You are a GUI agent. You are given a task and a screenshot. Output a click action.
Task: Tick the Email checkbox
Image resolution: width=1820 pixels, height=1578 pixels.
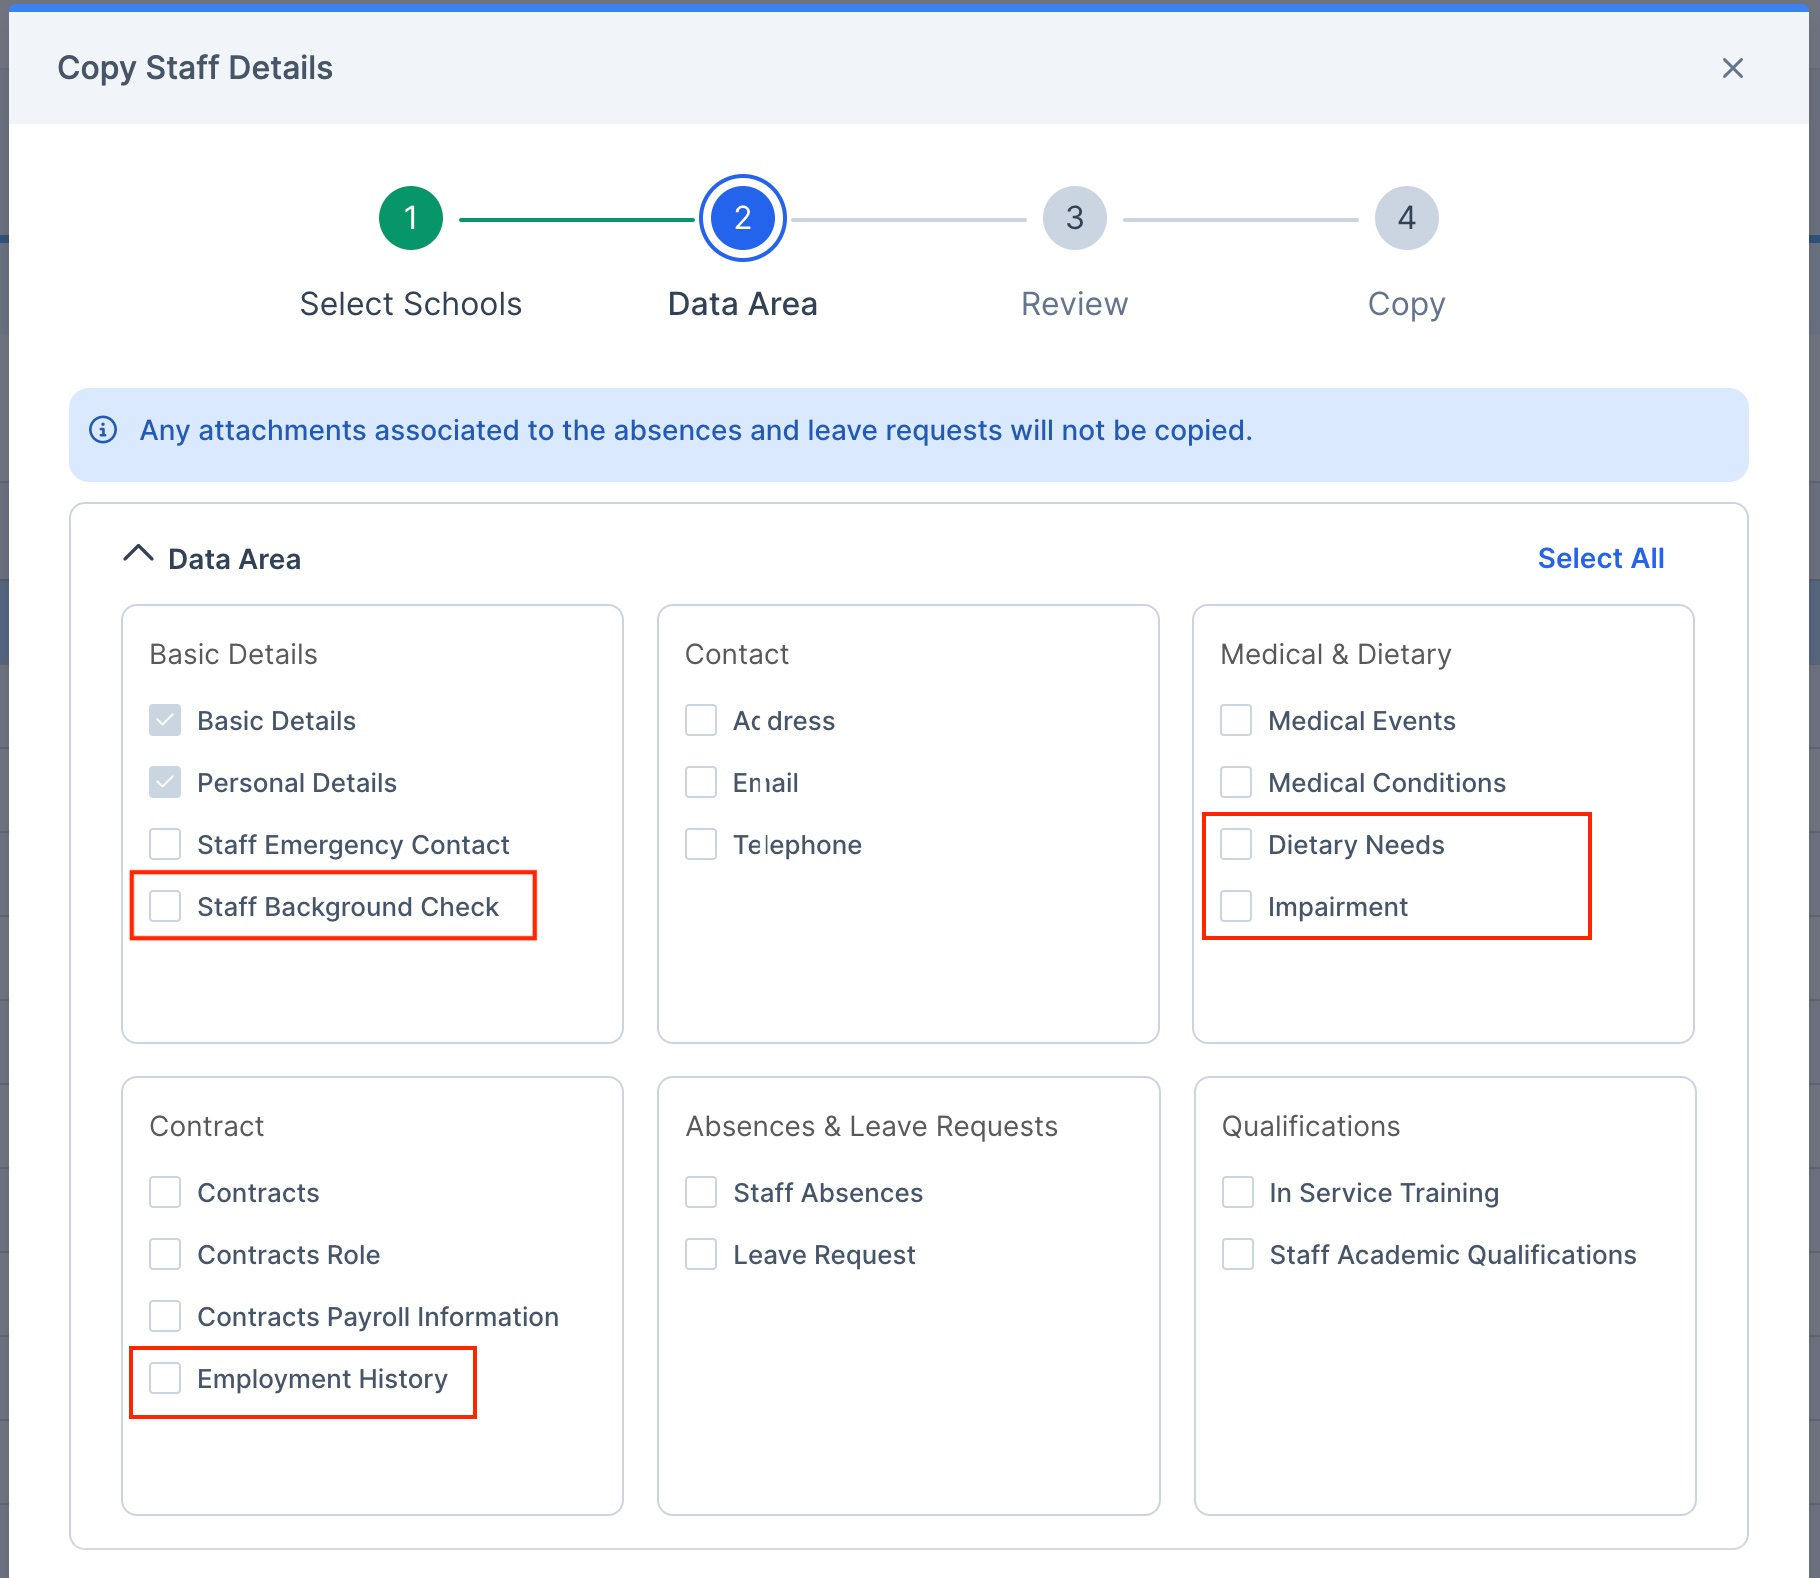click(701, 782)
